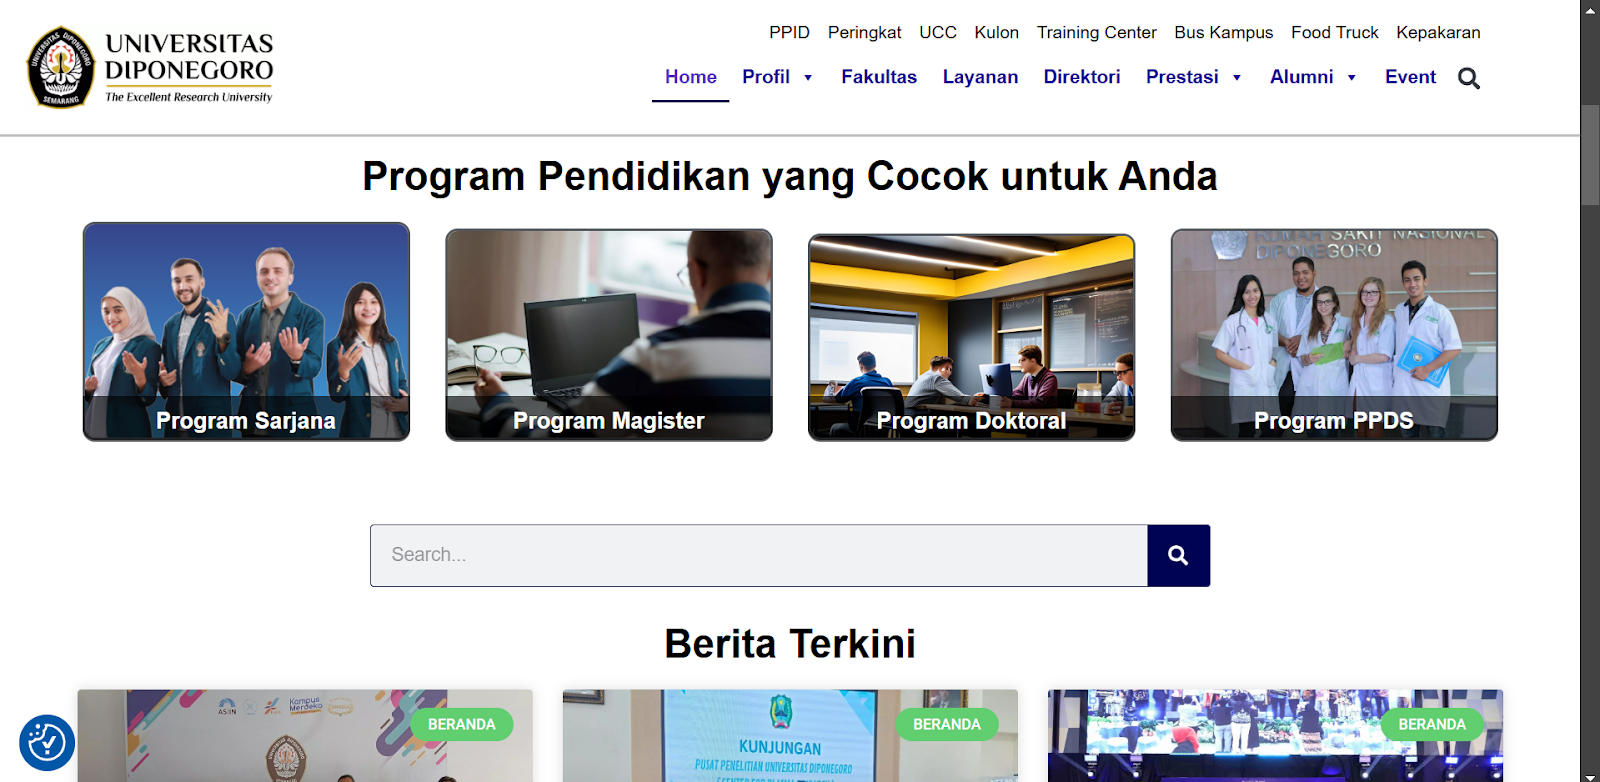Open the accessibility widget icon

point(47,743)
